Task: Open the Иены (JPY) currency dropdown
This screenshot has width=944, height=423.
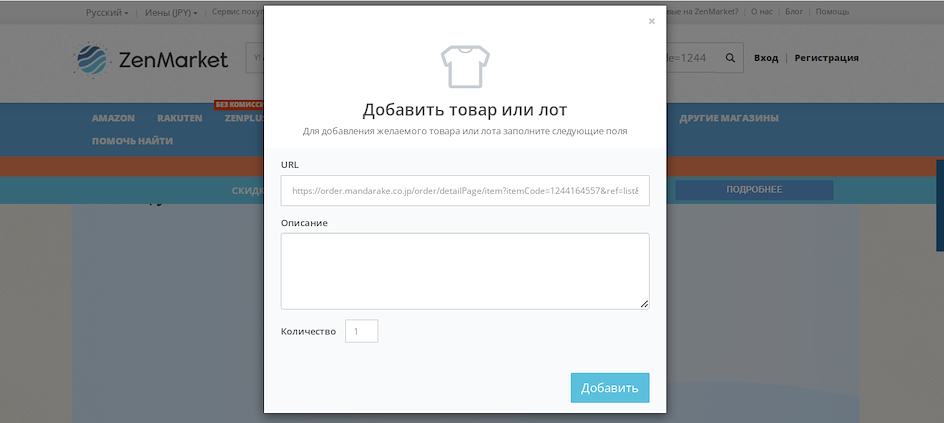Action: (171, 12)
